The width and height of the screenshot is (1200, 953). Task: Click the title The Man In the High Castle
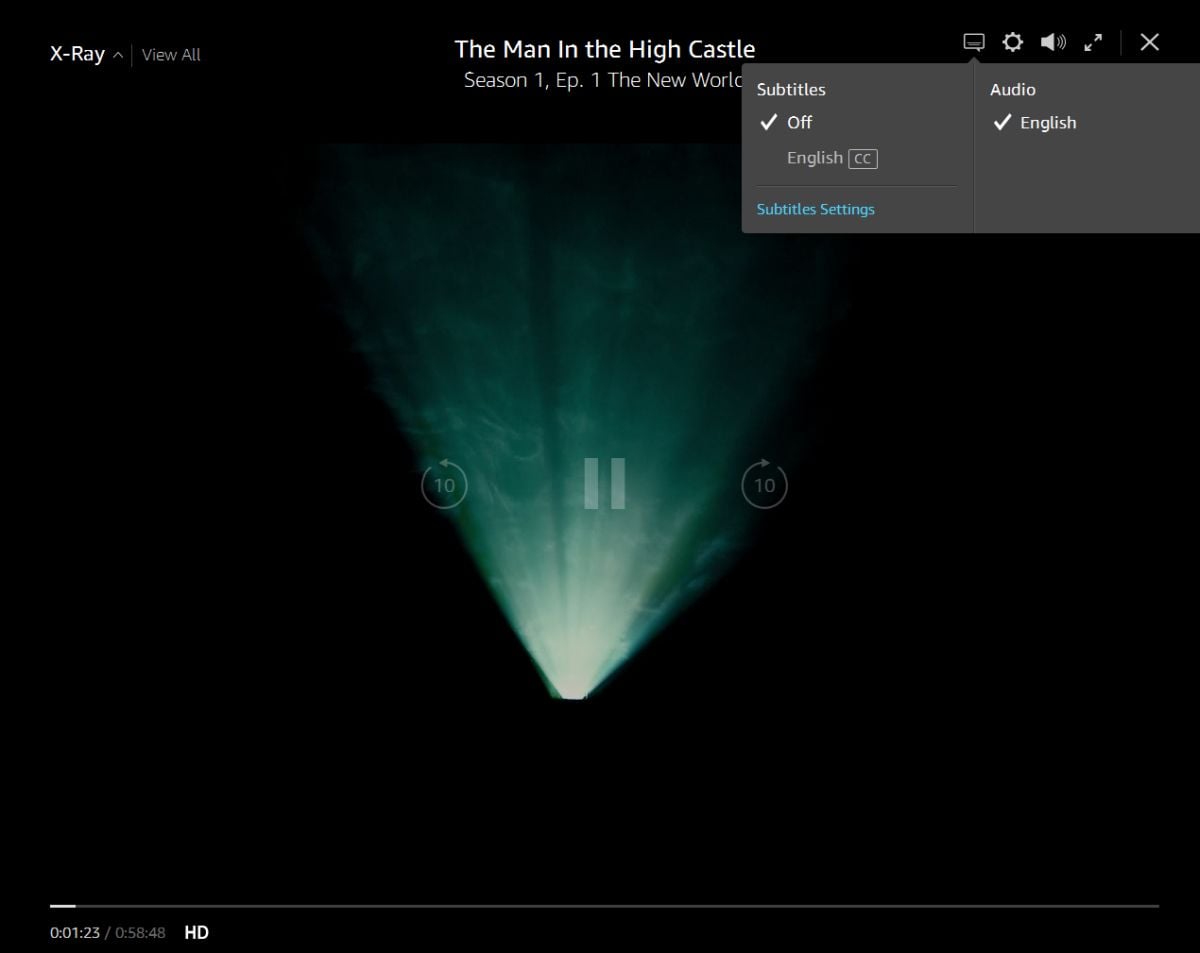click(605, 49)
